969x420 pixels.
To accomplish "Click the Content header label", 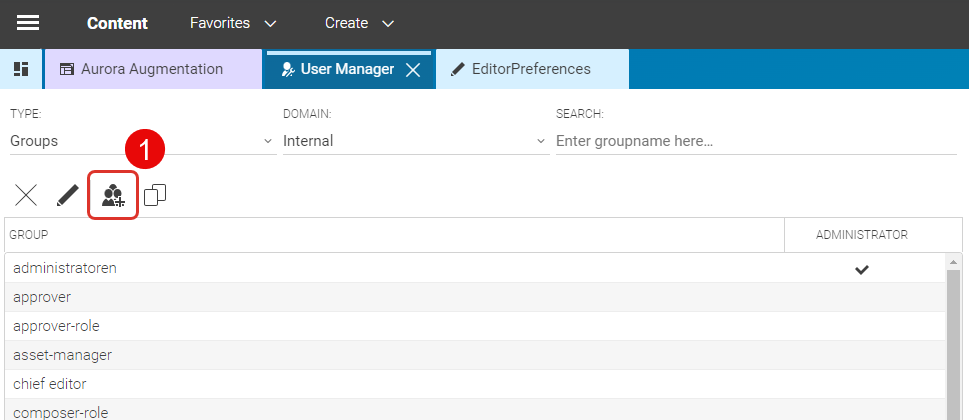I will click(117, 23).
